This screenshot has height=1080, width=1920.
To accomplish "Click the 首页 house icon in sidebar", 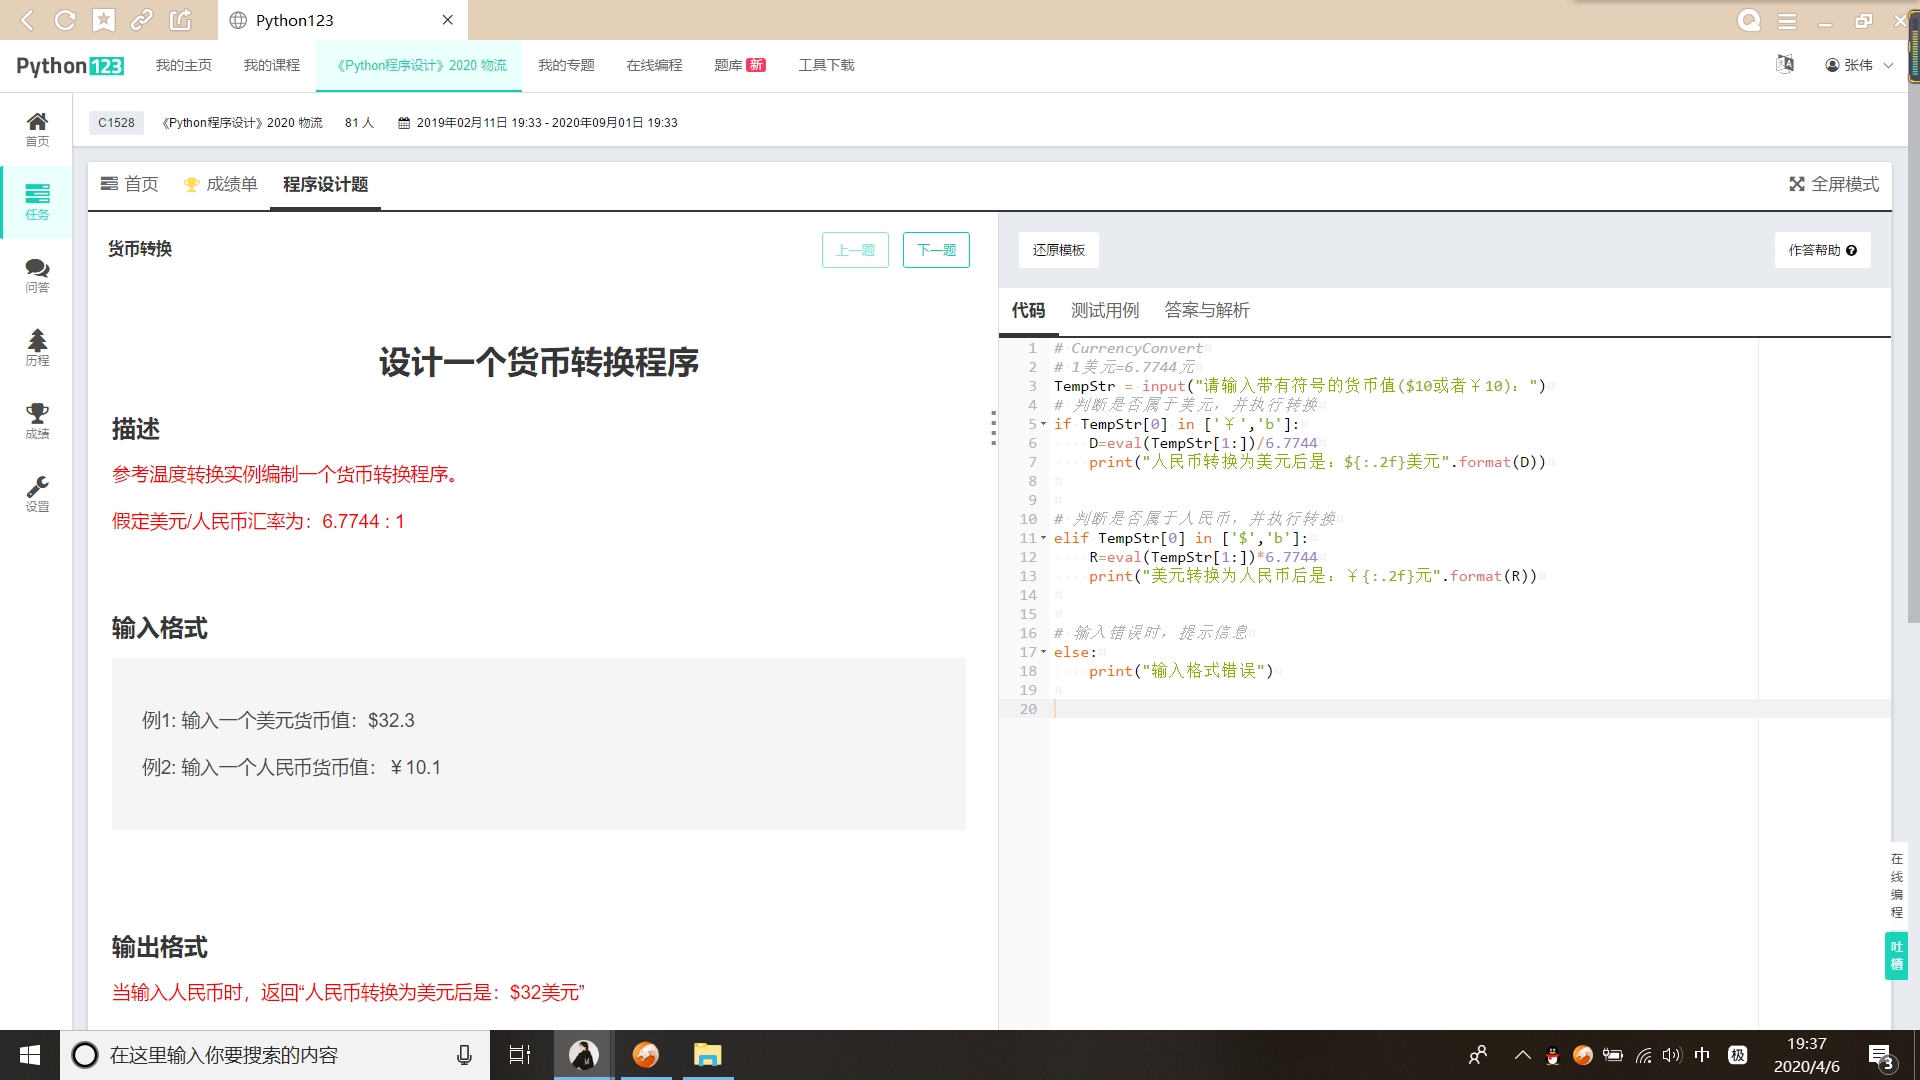I will pos(37,128).
